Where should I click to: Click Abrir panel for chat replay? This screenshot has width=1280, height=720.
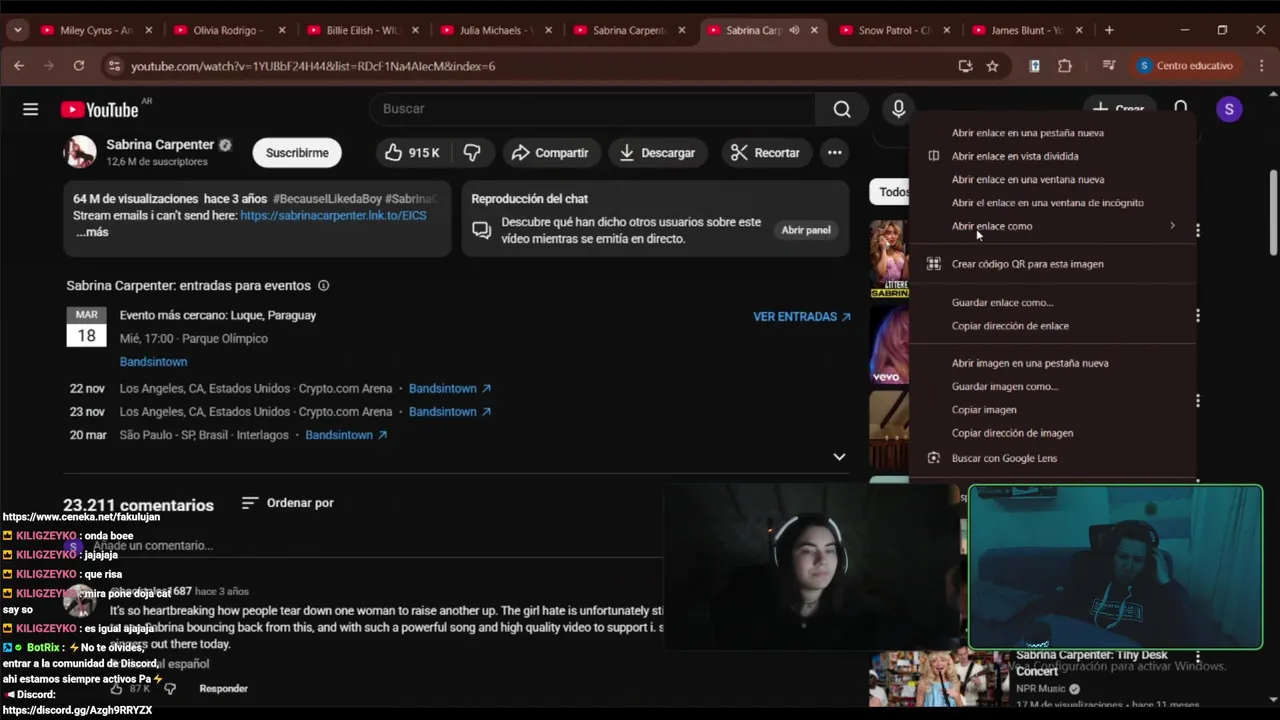point(806,230)
